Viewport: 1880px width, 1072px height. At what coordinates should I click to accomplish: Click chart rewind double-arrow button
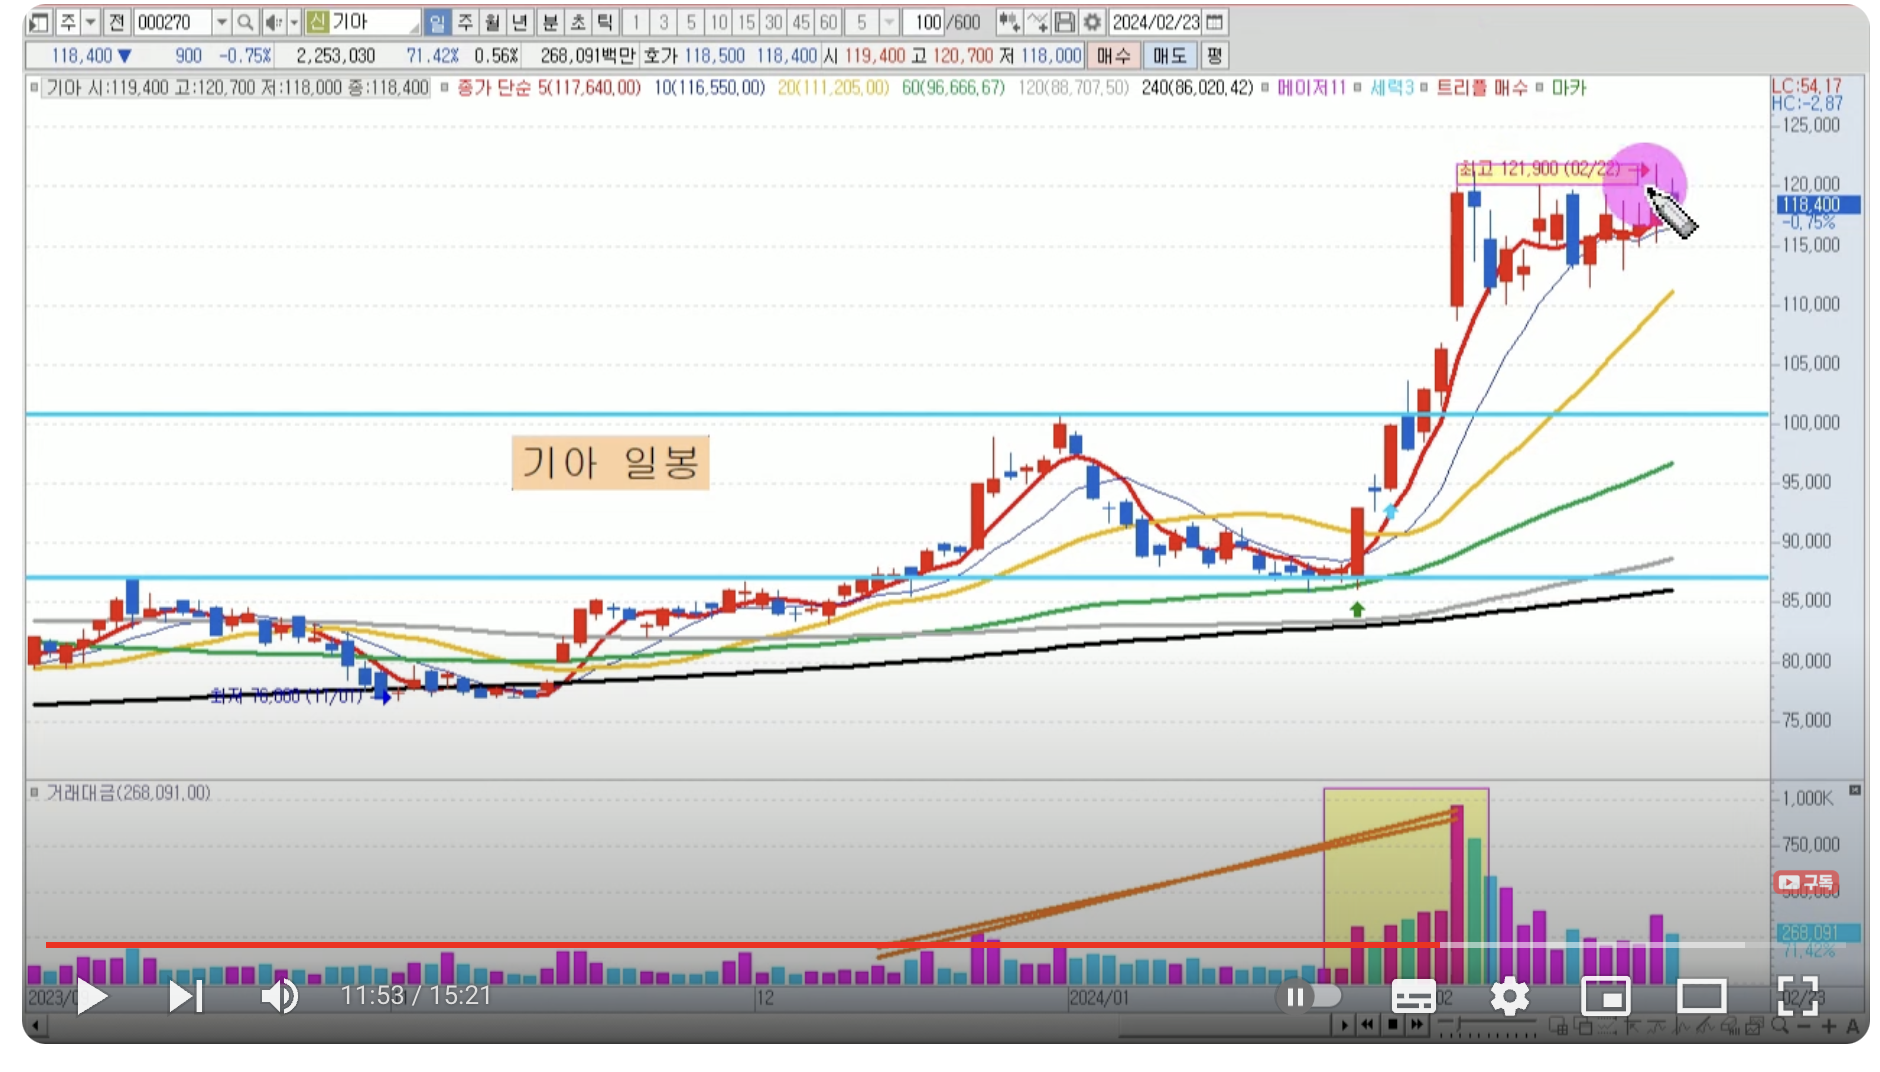pyautogui.click(x=1367, y=1025)
